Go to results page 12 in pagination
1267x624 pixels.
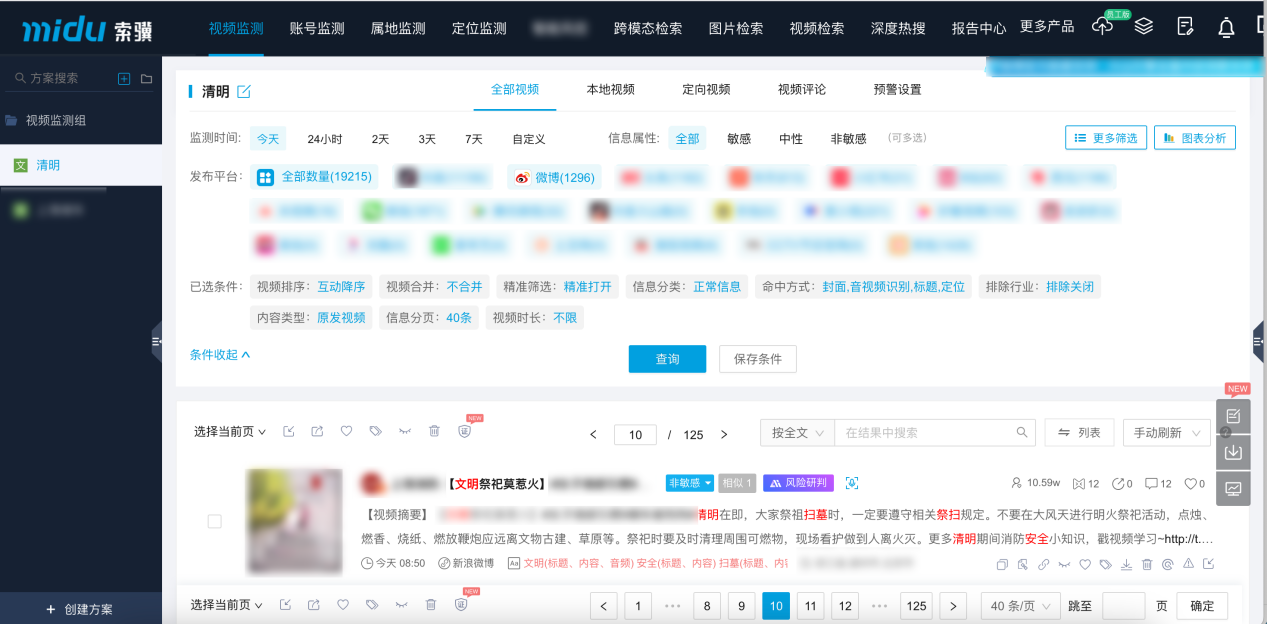[x=845, y=605]
